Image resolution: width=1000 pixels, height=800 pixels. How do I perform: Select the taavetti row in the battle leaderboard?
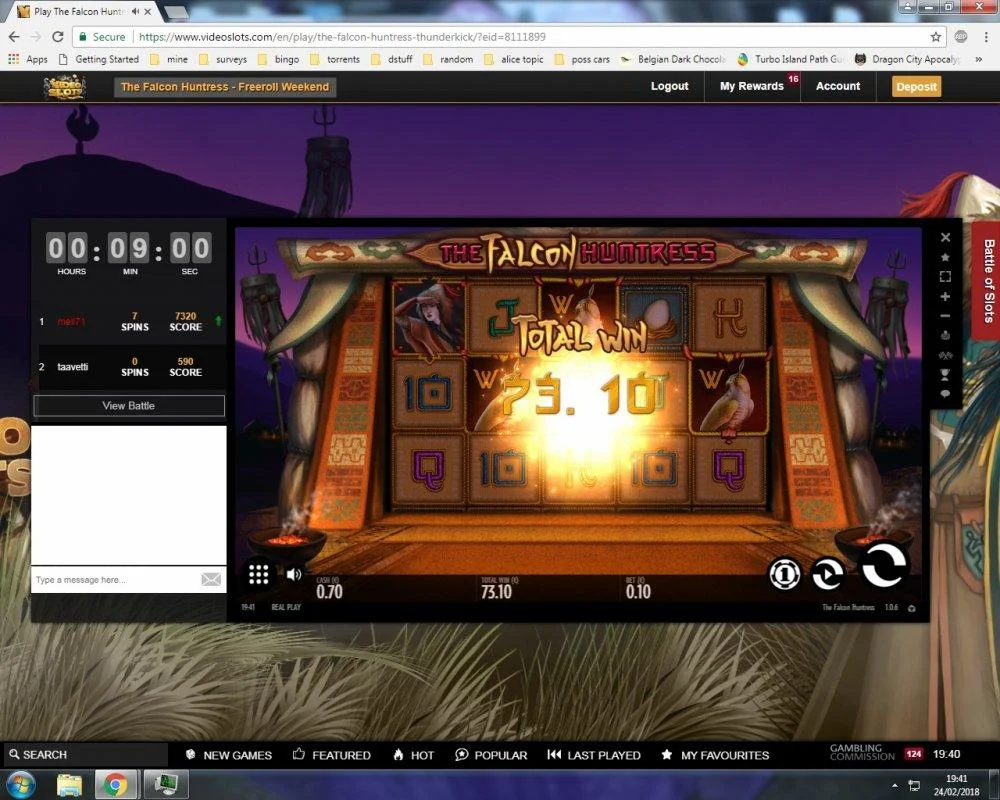[131, 367]
